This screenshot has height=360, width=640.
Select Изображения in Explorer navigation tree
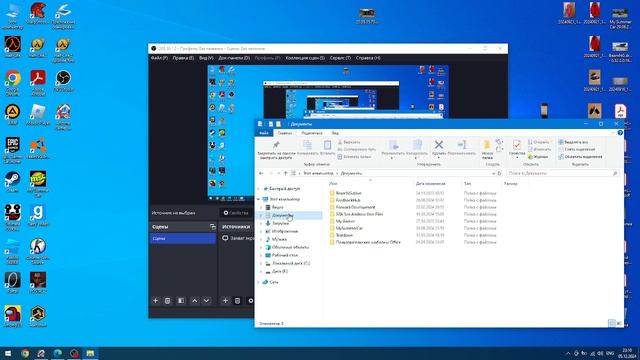[x=284, y=231]
